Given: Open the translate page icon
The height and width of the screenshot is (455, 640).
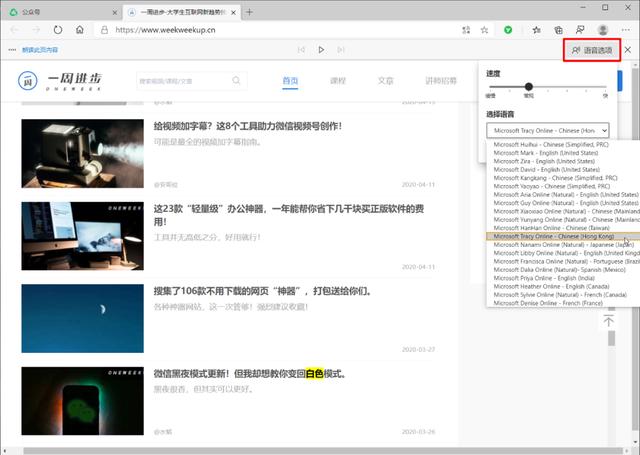Looking at the screenshot, I should pos(466,30).
